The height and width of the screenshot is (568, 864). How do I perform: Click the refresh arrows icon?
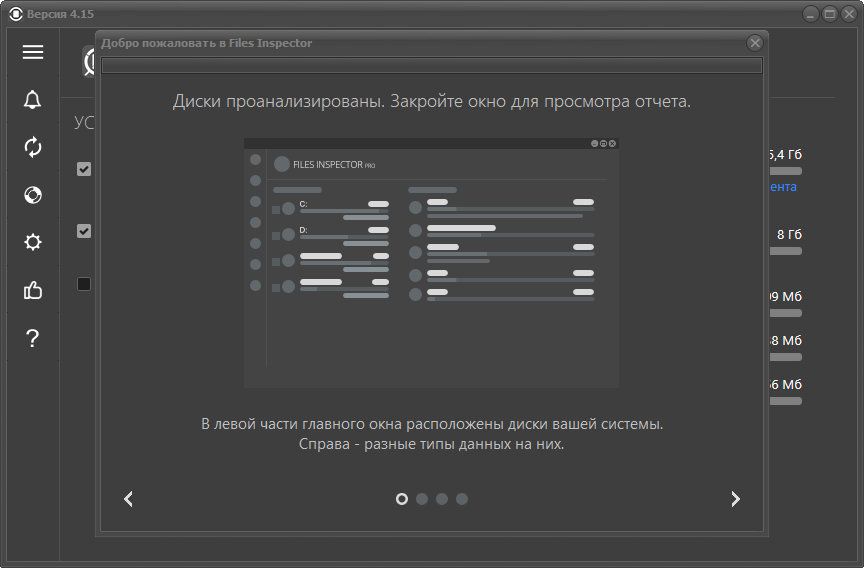pyautogui.click(x=33, y=147)
